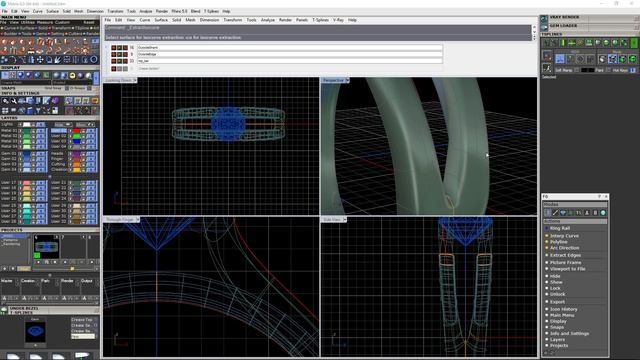Click the rightmost green sphere icon in T-Splines panel

[633, 59]
